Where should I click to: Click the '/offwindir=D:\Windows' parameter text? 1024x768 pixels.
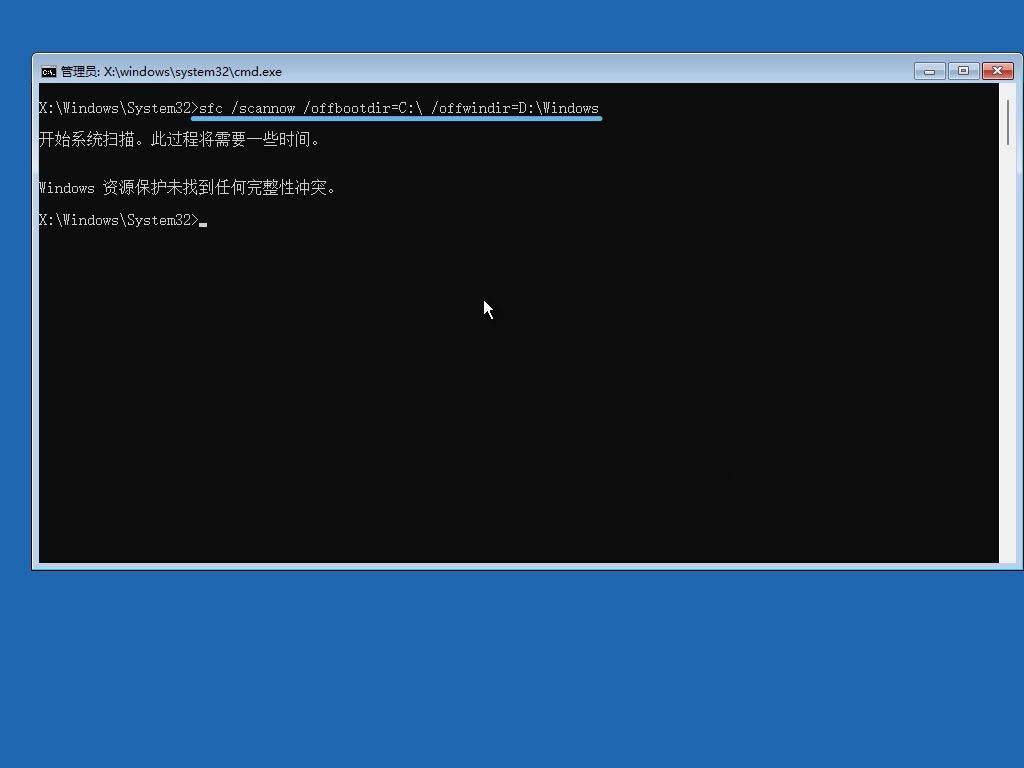515,108
